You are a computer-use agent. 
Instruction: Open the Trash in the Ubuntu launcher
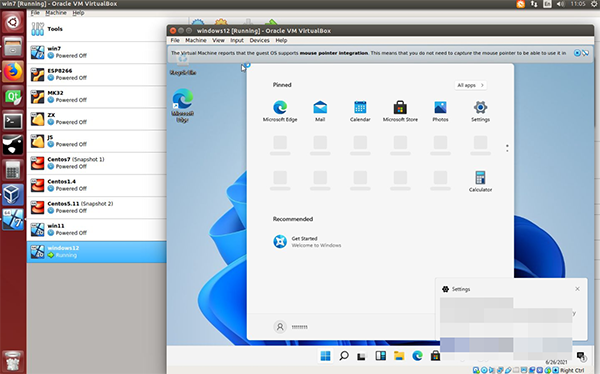point(13,361)
